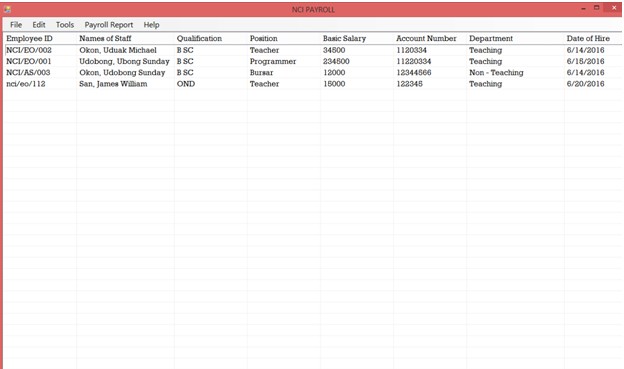Image resolution: width=624 pixels, height=369 pixels.
Task: Click the Basic Salary column header
Action: (357, 38)
